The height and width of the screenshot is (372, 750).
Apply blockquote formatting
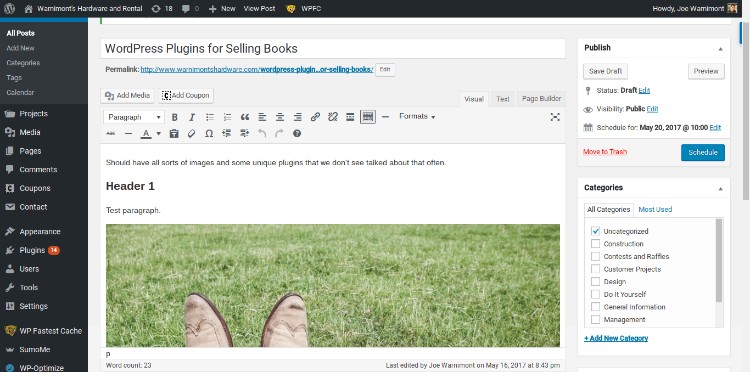(x=245, y=117)
